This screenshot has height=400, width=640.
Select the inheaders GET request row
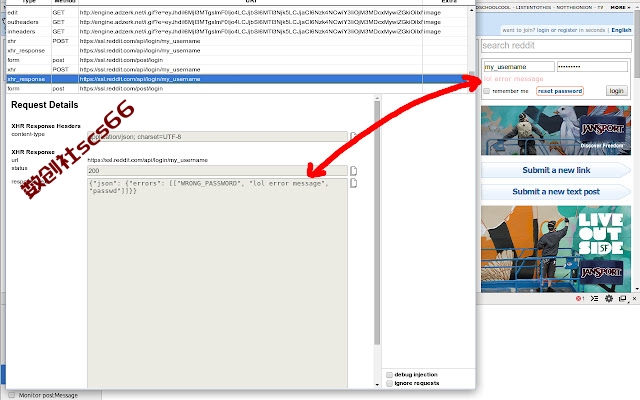(237, 31)
